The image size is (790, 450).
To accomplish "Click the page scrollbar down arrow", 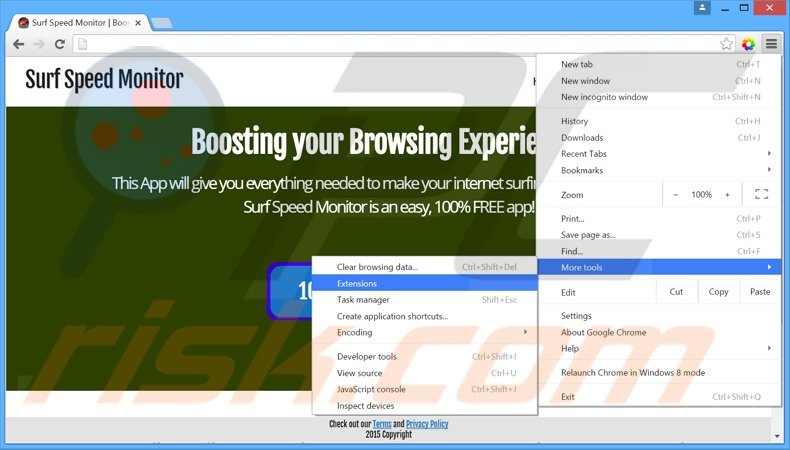I will (x=776, y=436).
